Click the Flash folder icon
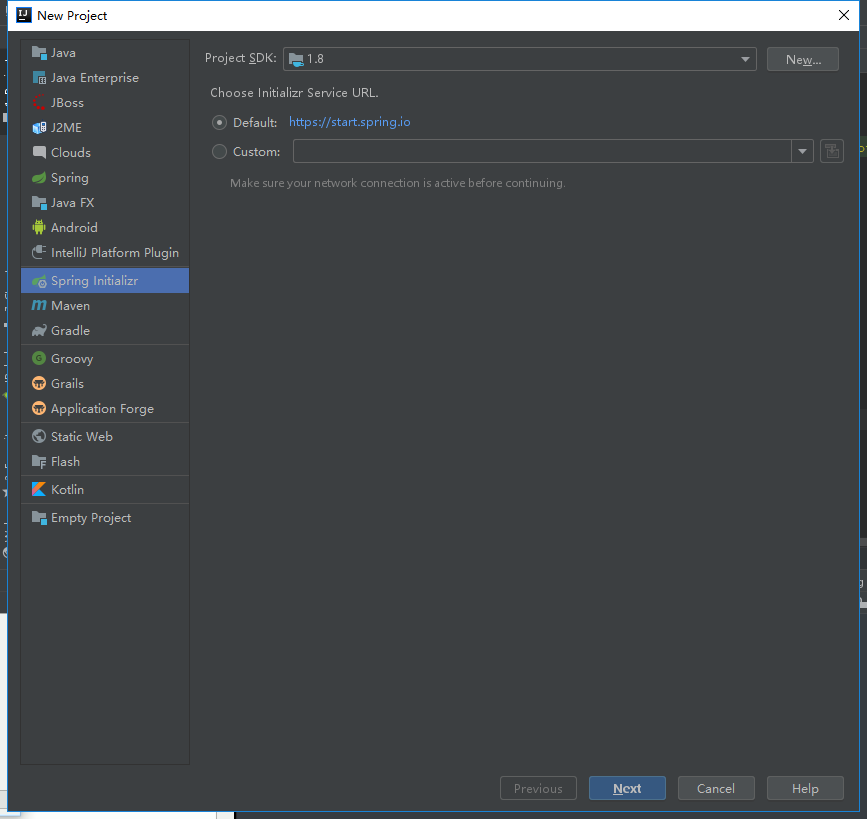The image size is (867, 819). [x=39, y=462]
